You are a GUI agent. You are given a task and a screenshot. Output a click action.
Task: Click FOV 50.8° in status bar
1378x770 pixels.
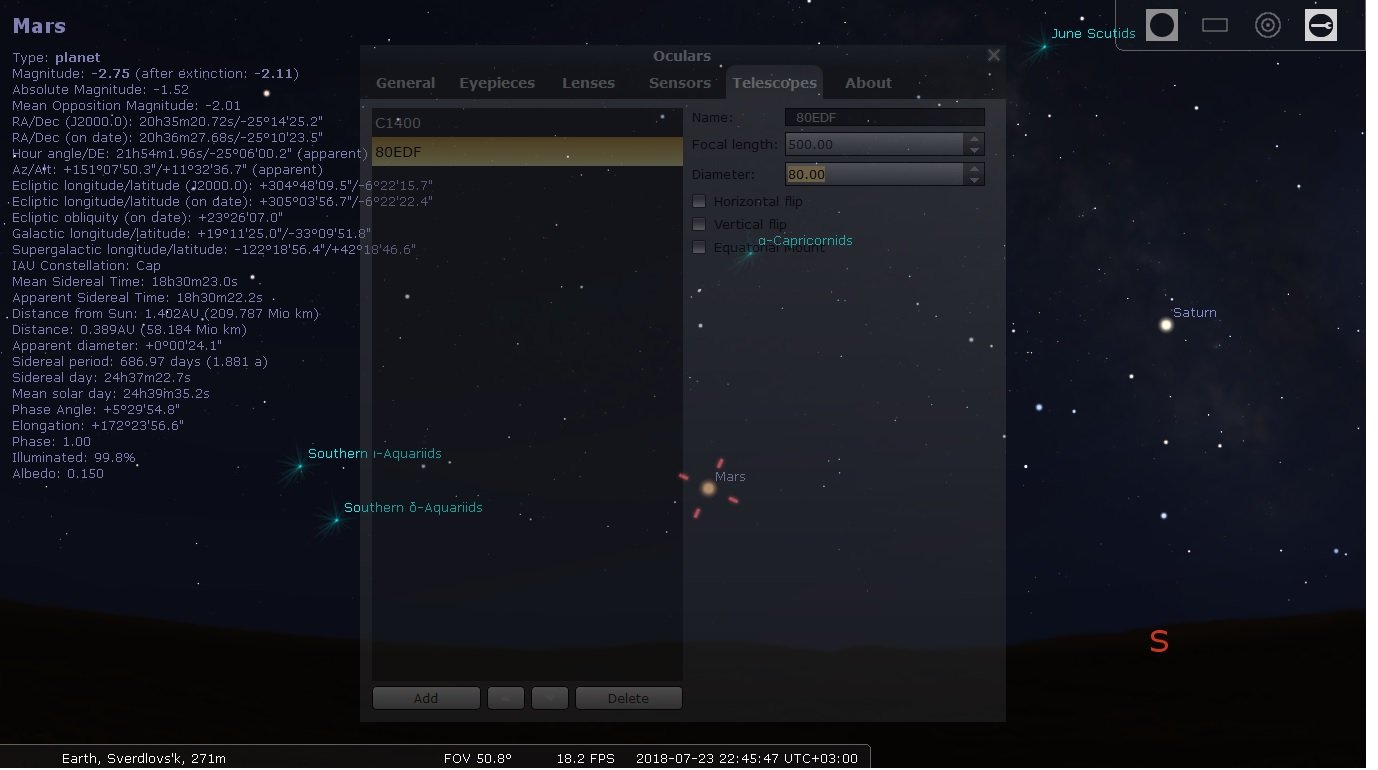coord(477,758)
